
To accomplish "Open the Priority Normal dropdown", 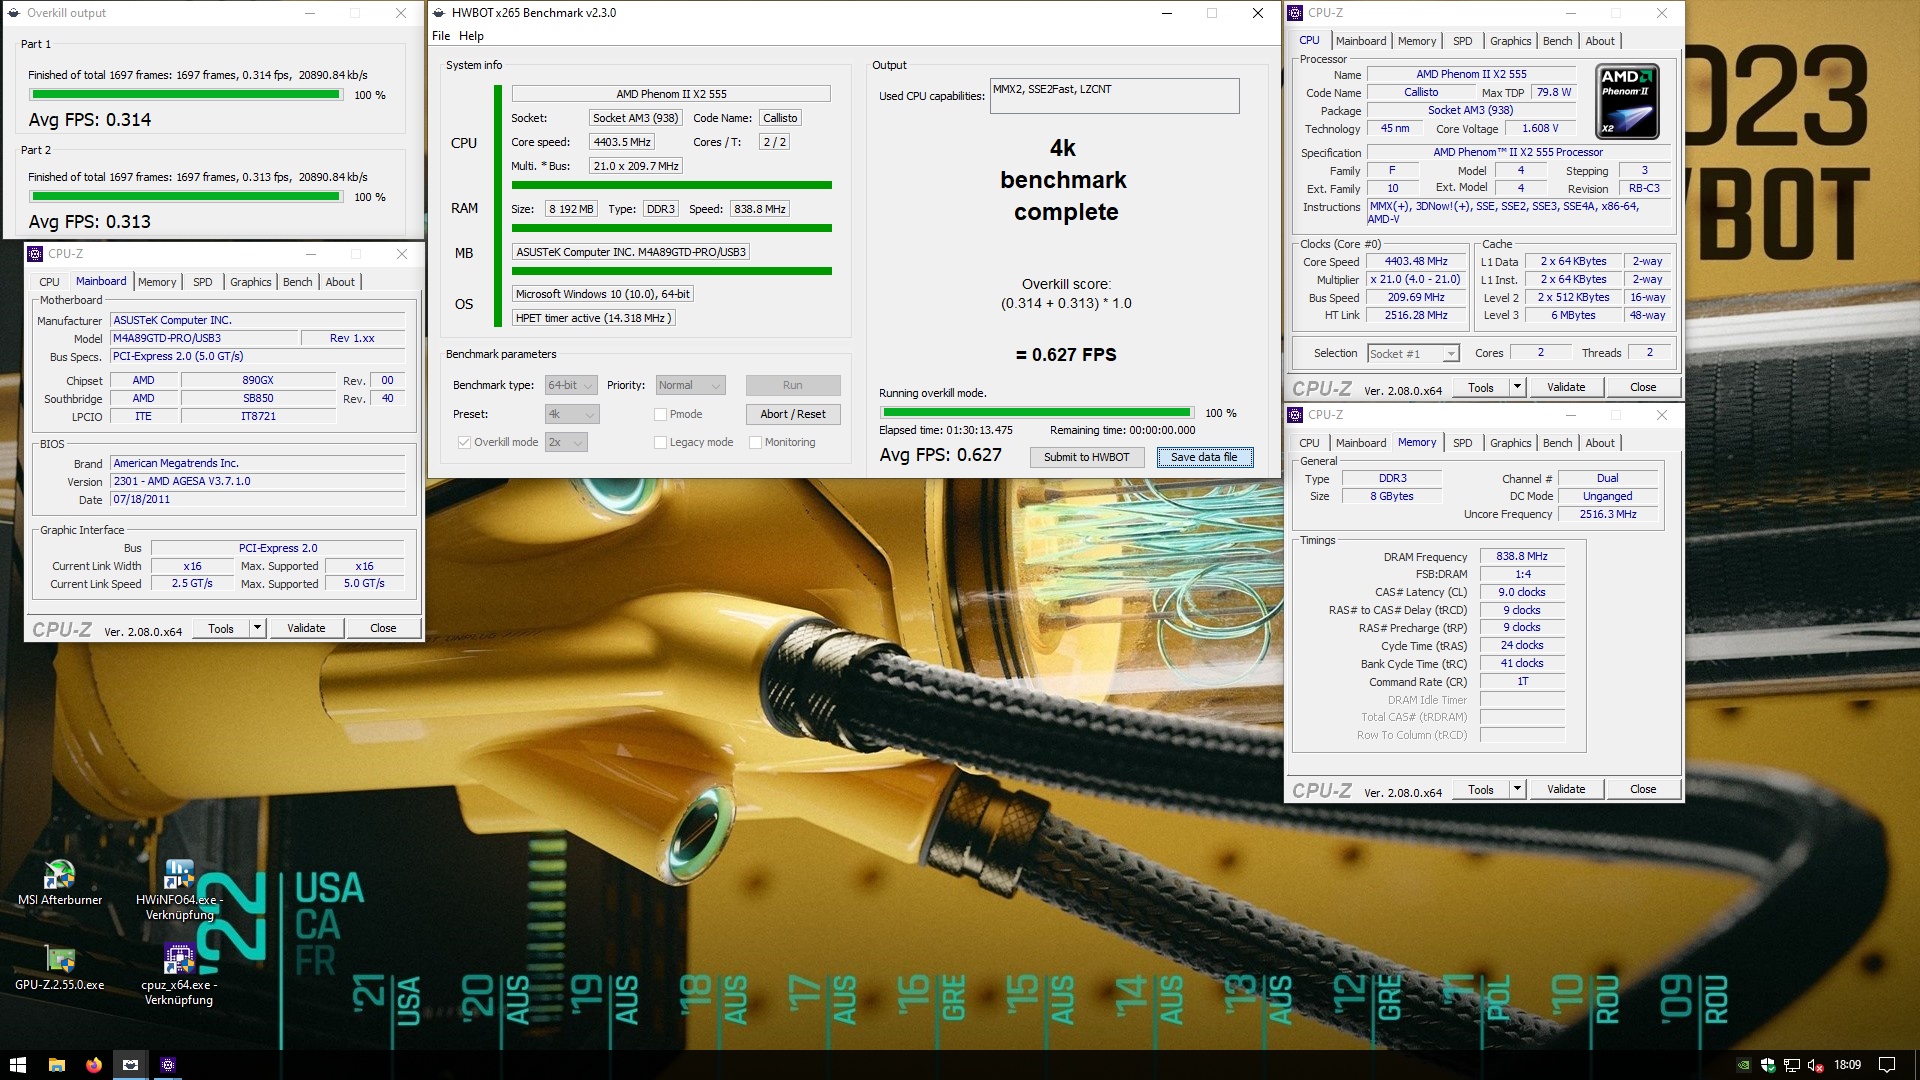I will click(690, 385).
